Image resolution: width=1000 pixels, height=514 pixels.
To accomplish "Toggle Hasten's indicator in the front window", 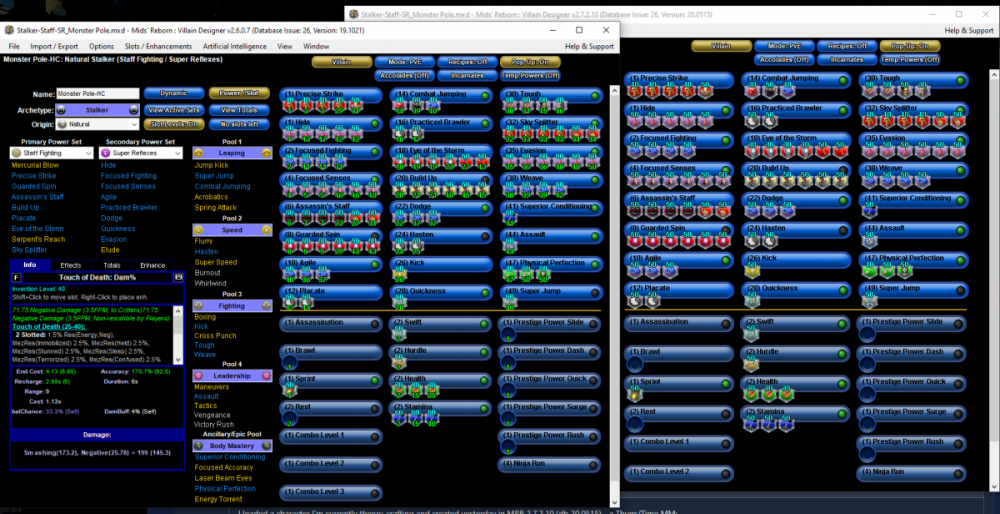I will tap(484, 237).
